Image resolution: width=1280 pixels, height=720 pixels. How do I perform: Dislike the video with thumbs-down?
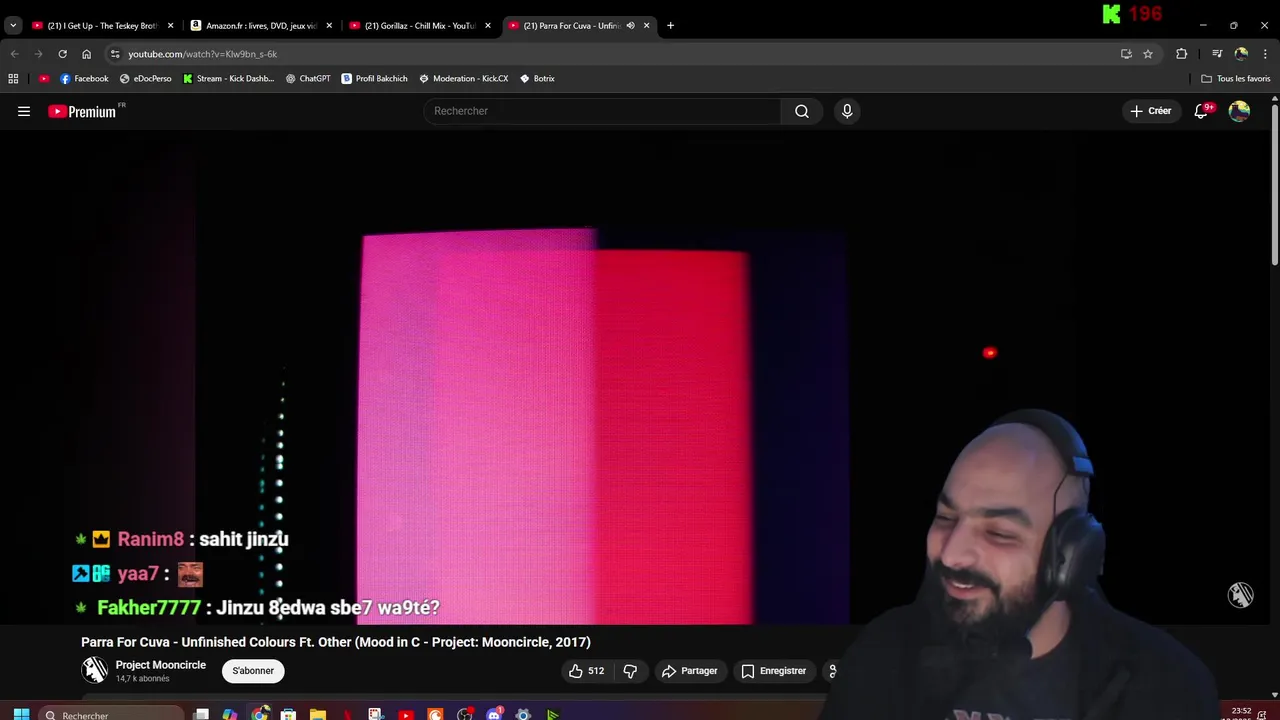(630, 671)
